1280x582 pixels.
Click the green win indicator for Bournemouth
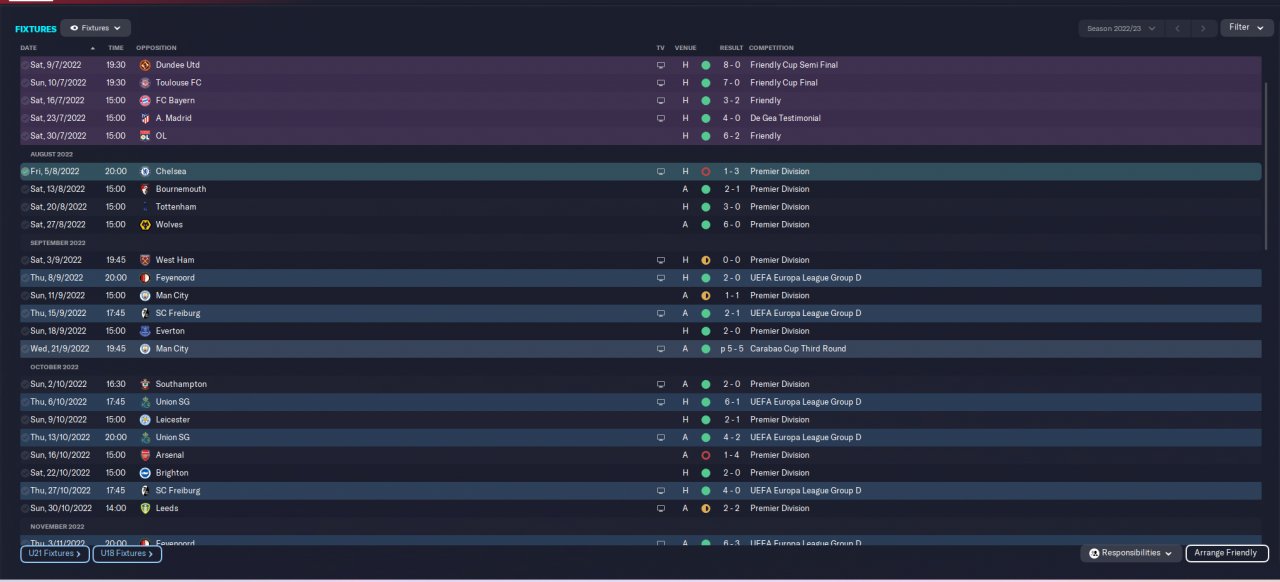705,189
